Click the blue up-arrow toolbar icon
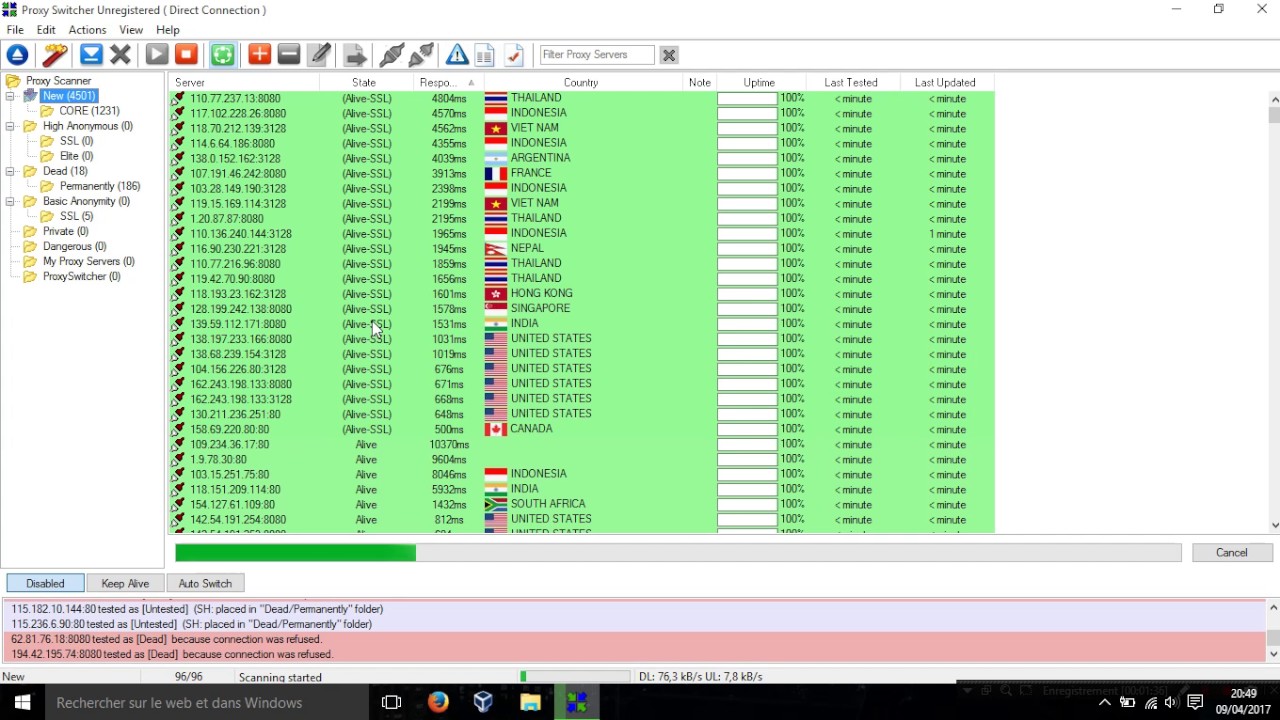 [17, 55]
